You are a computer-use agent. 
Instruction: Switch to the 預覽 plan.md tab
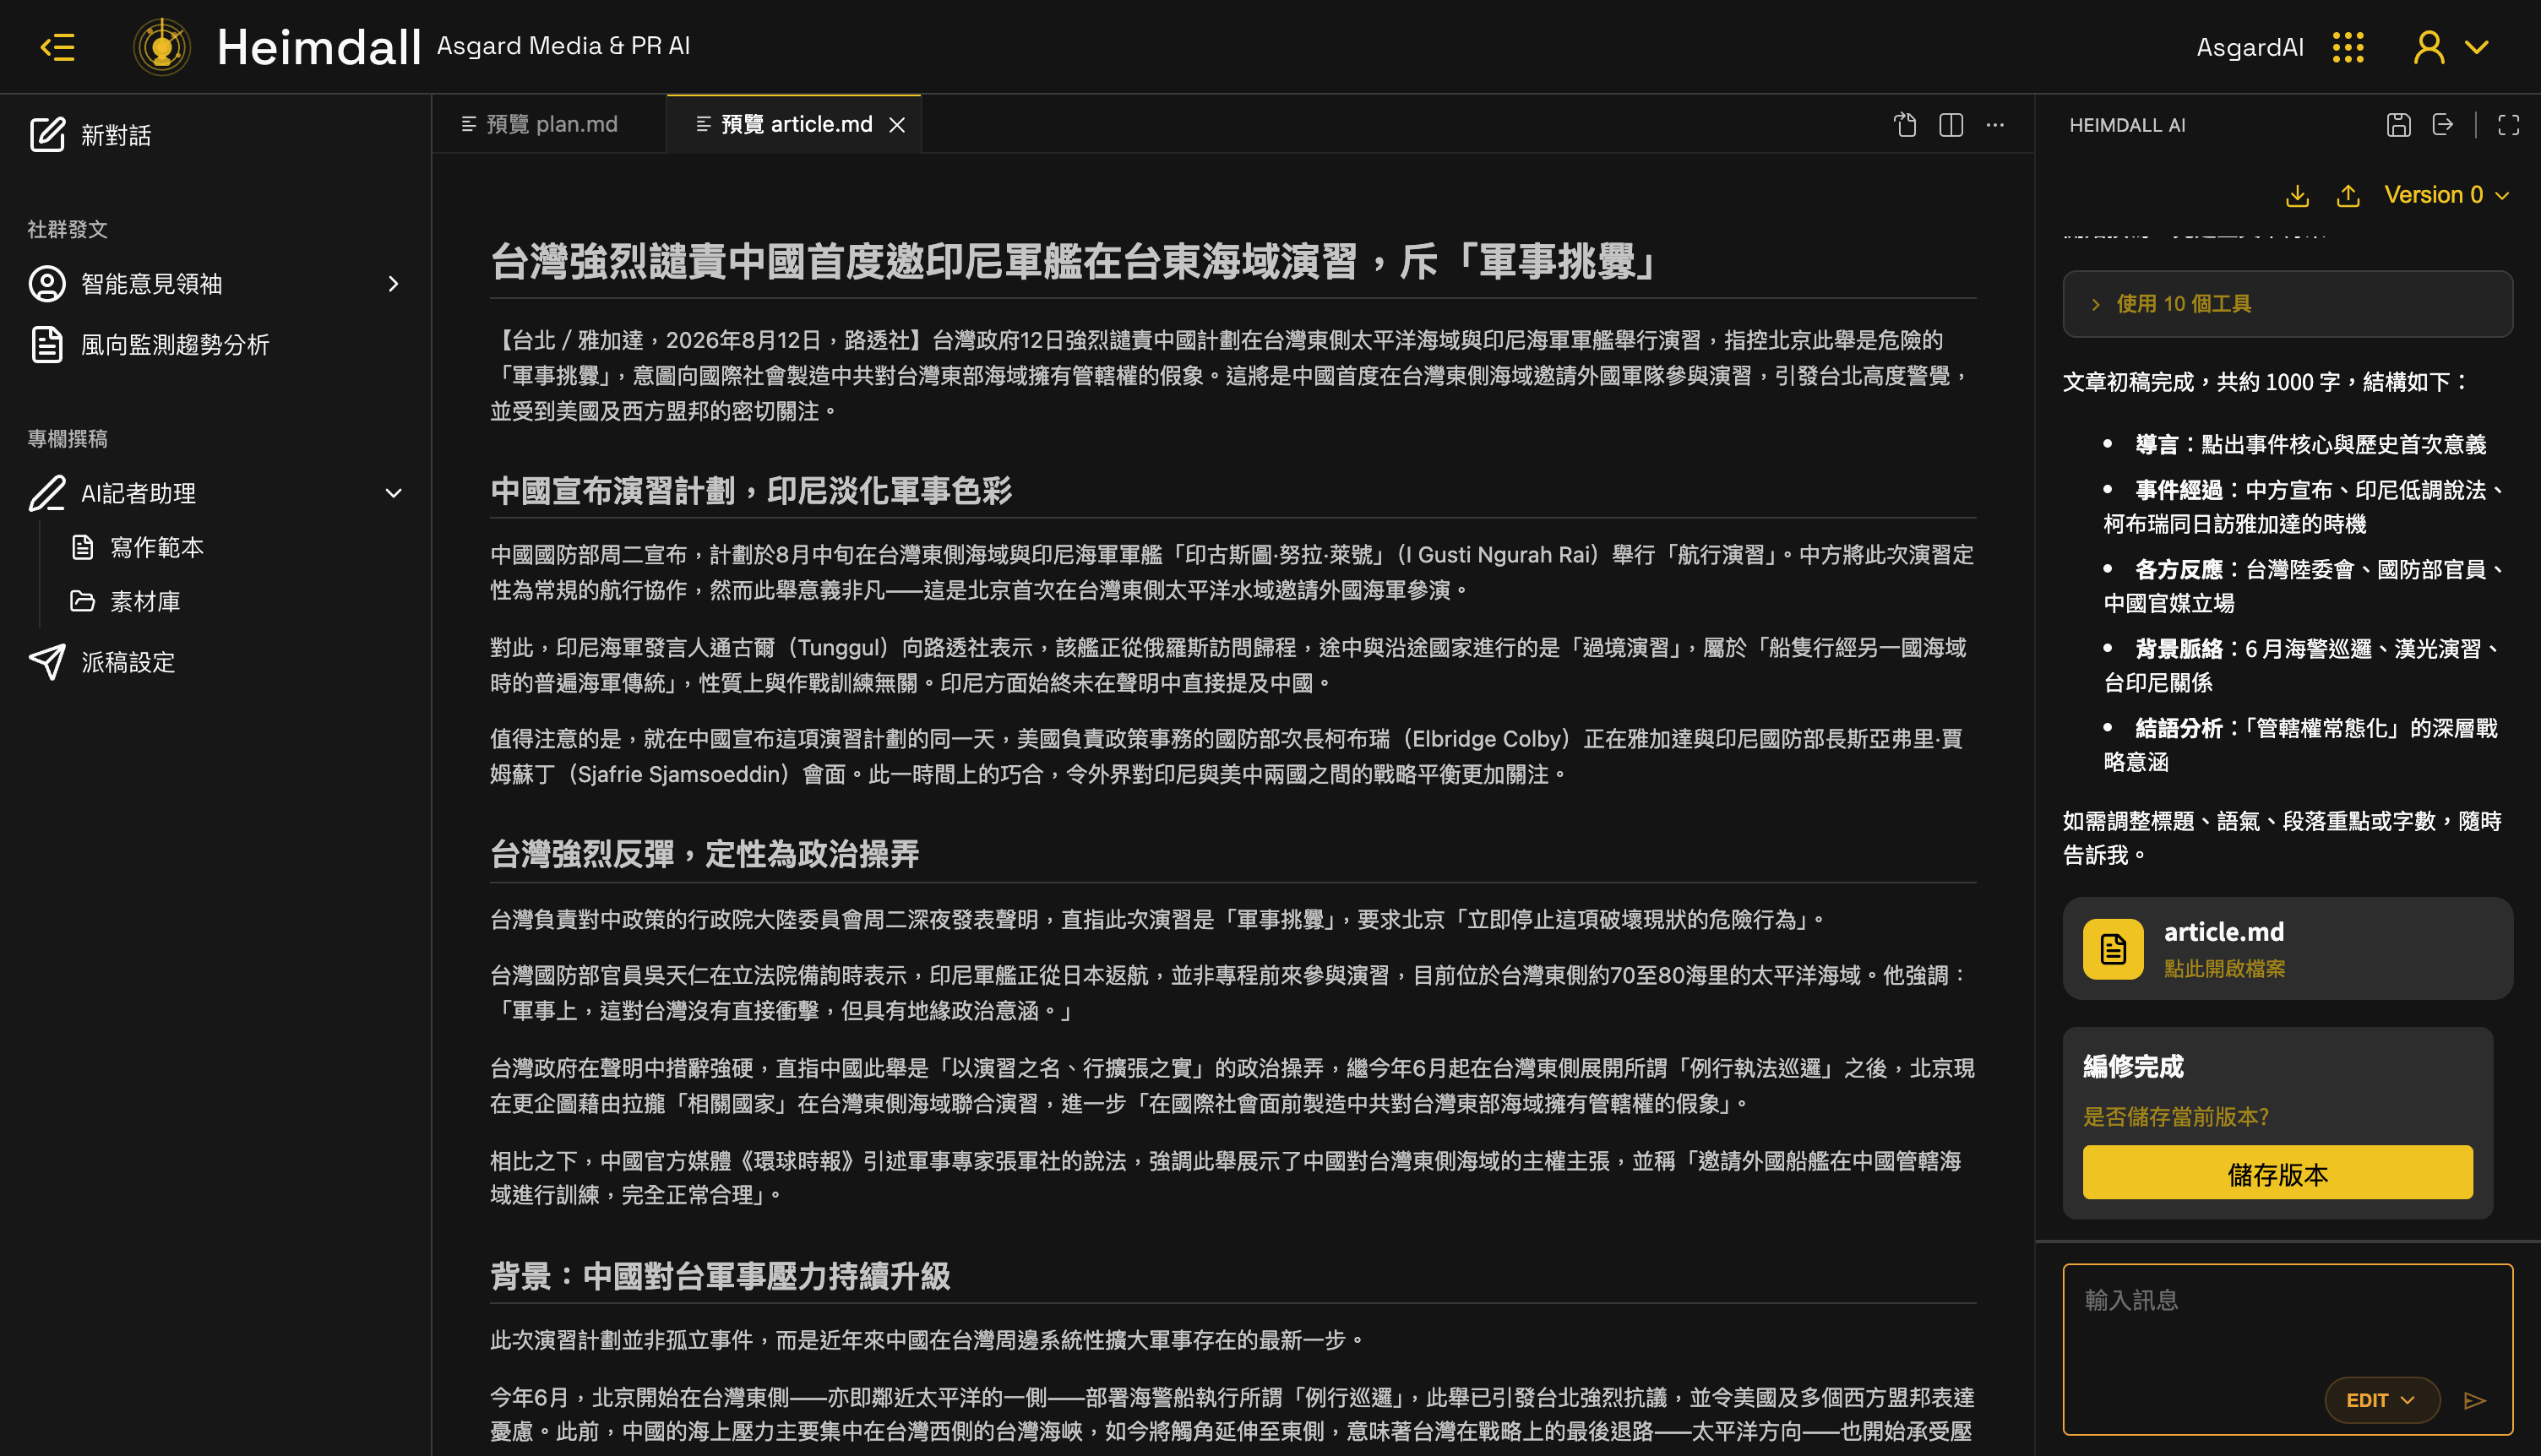(549, 124)
